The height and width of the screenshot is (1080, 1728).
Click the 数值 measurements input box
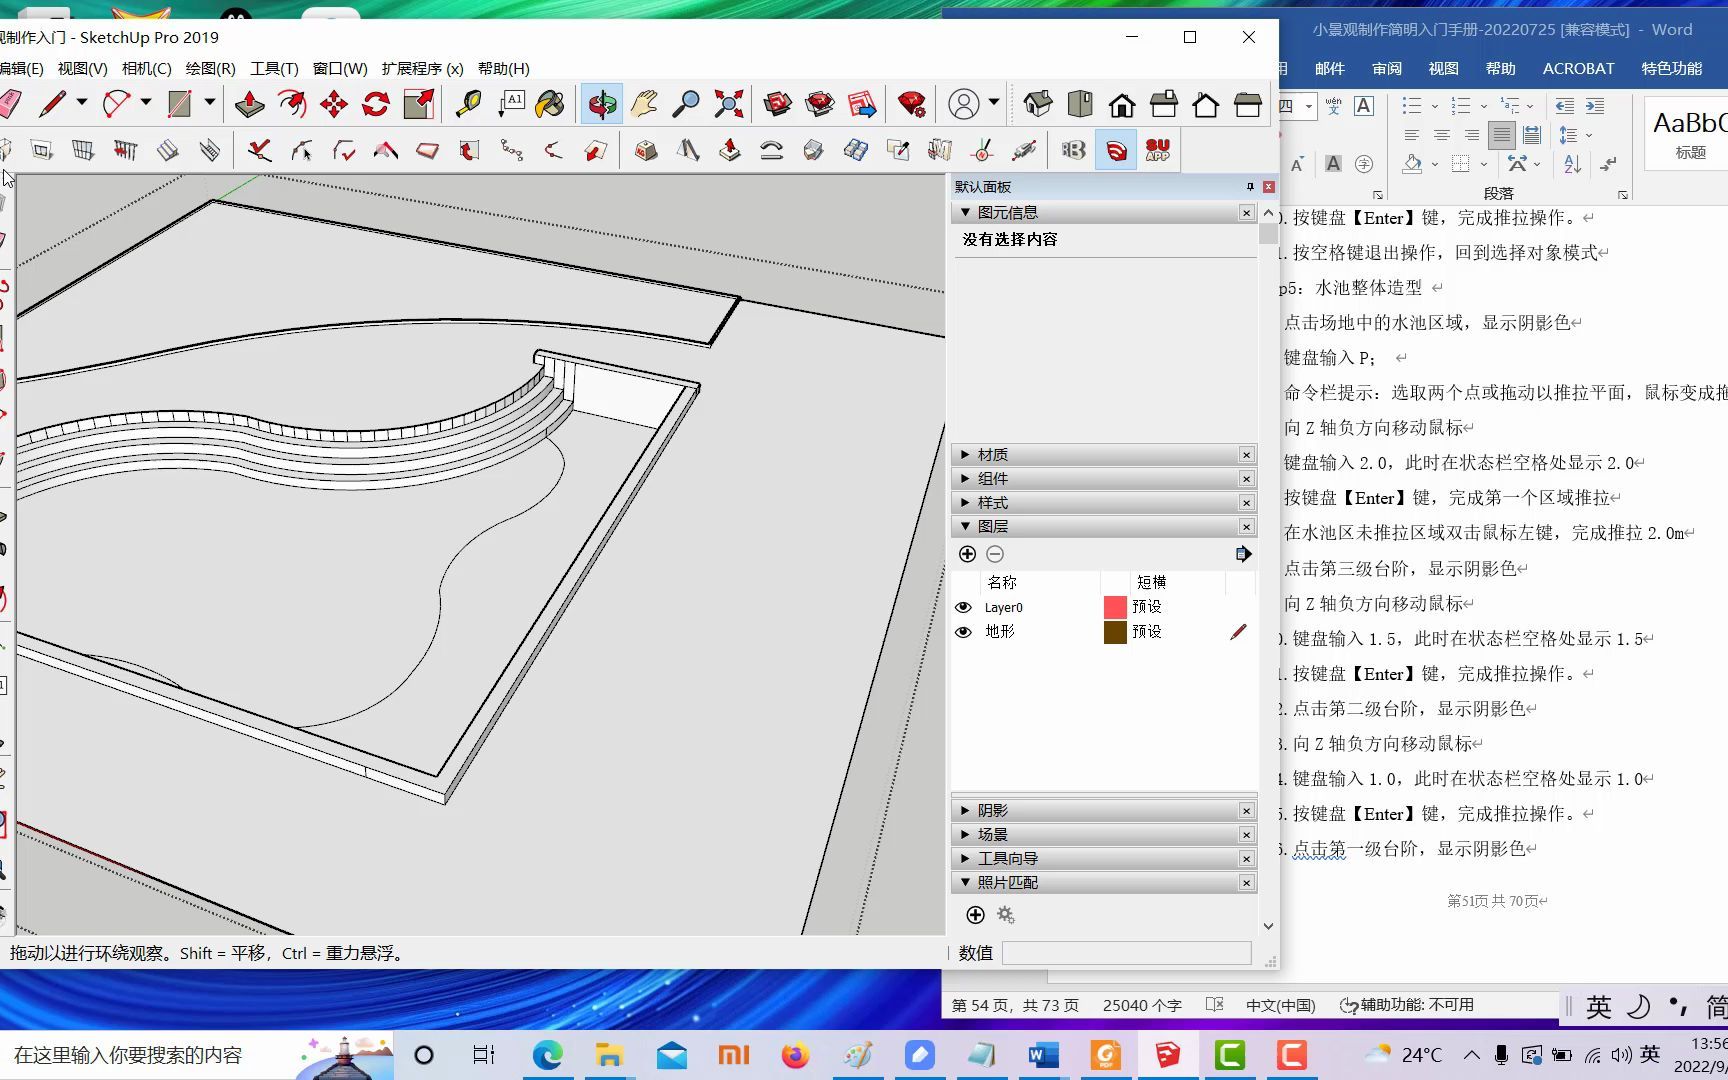tap(1127, 953)
